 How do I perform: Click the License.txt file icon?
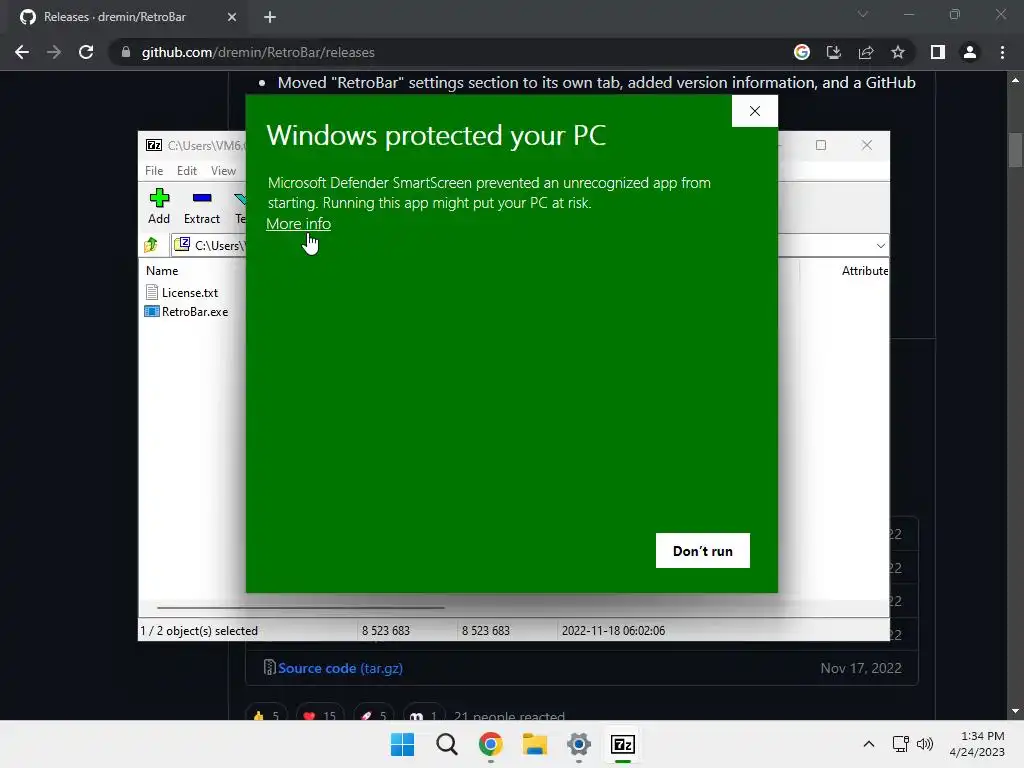(152, 293)
